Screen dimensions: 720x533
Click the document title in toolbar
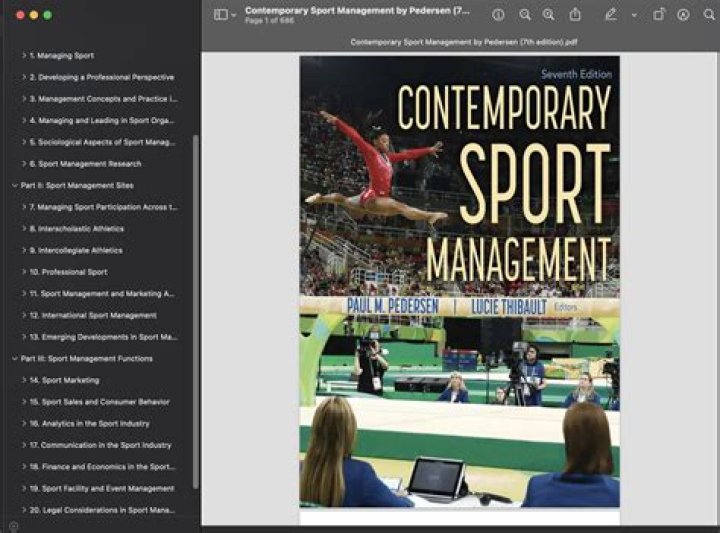[x=357, y=11]
